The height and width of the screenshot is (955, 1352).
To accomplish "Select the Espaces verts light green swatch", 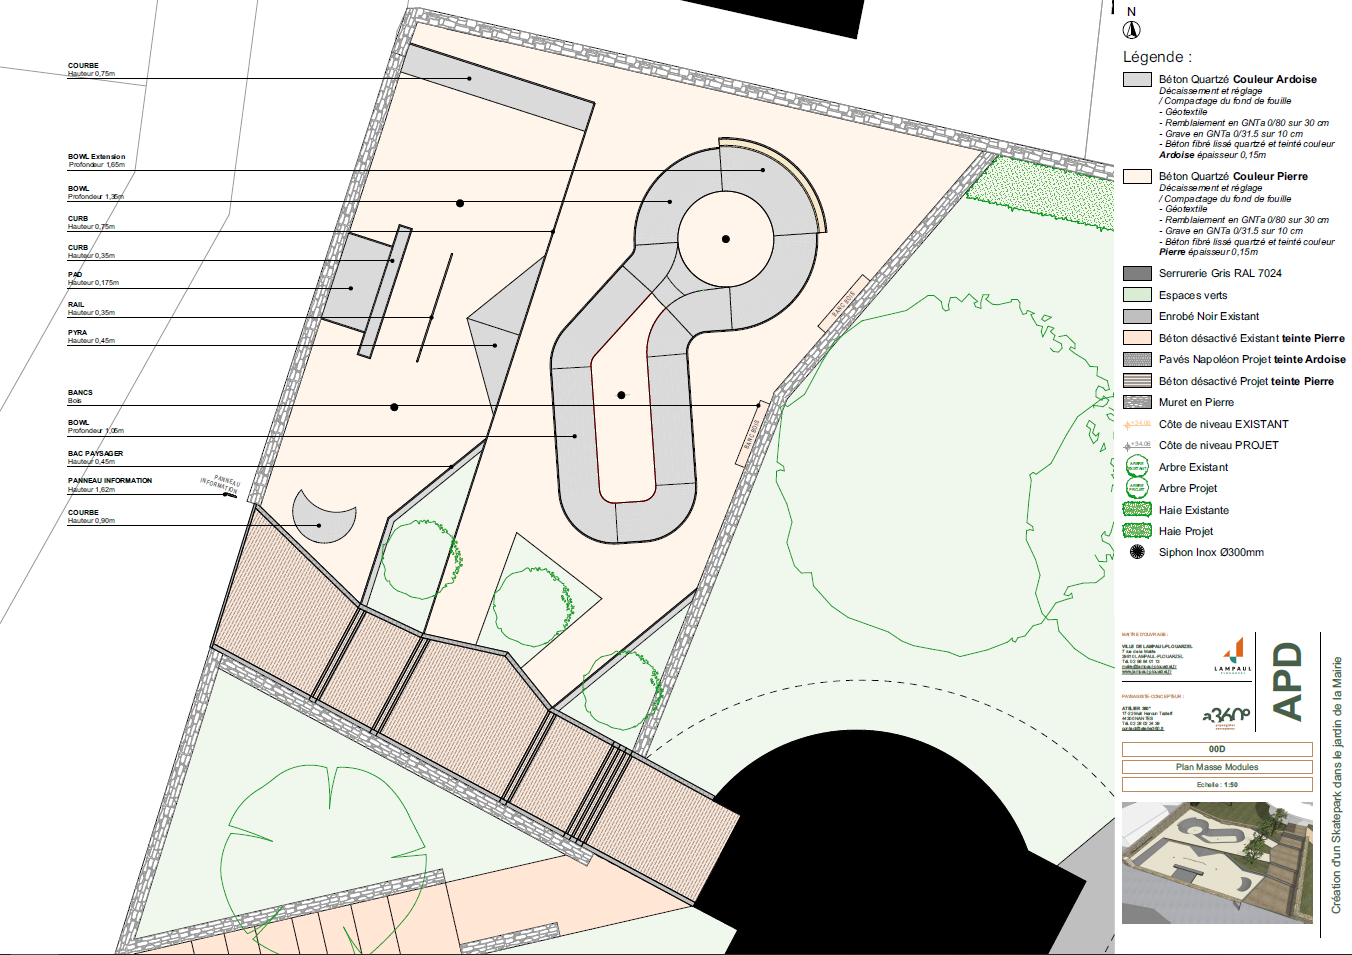I will tap(1137, 294).
